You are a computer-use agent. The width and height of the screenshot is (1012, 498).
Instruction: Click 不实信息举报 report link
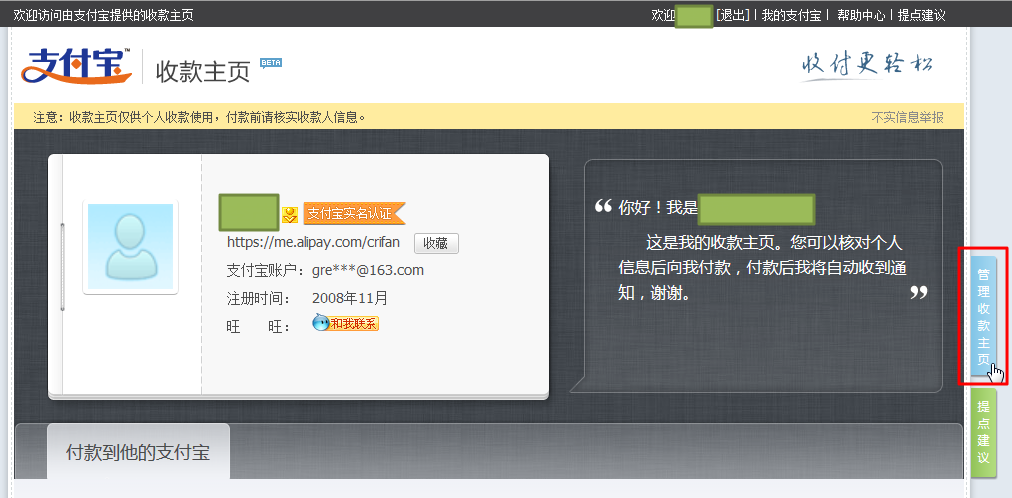(907, 117)
